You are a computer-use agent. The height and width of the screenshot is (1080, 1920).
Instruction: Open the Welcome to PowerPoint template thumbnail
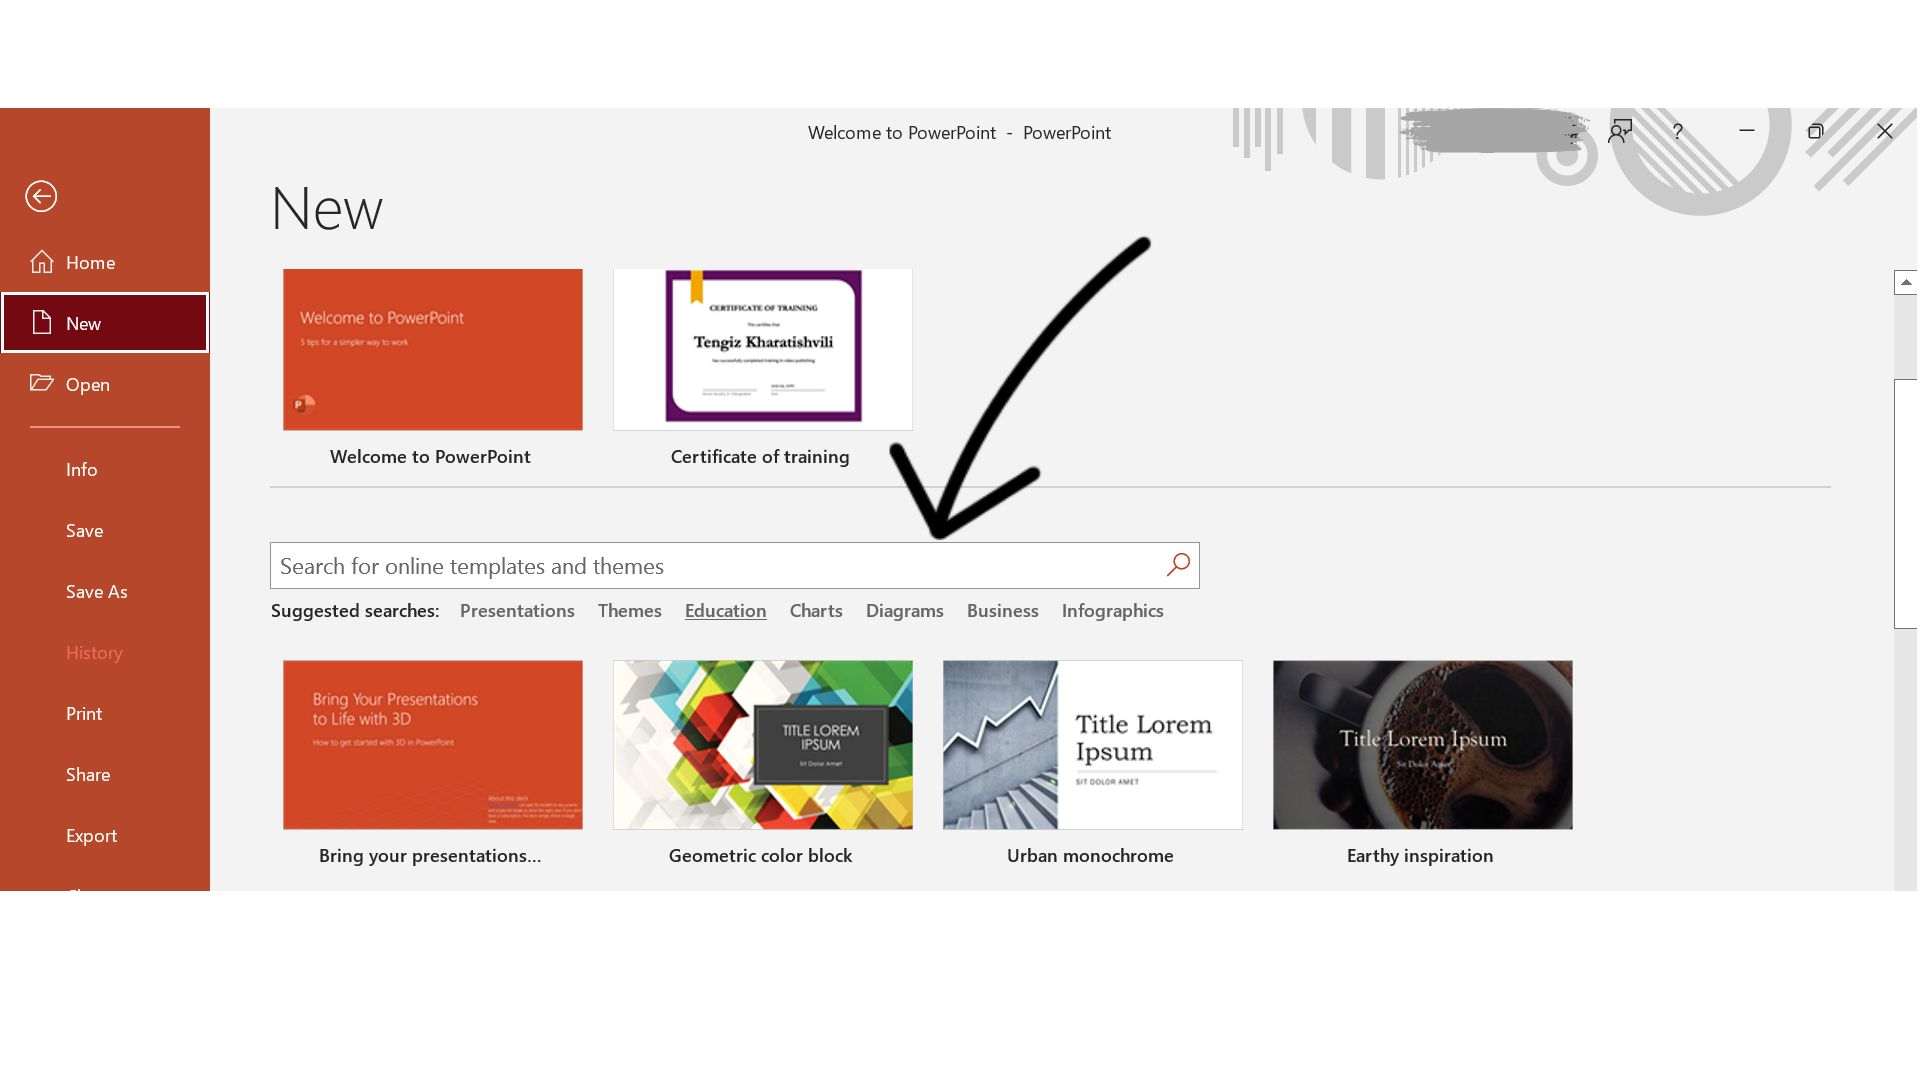(432, 349)
